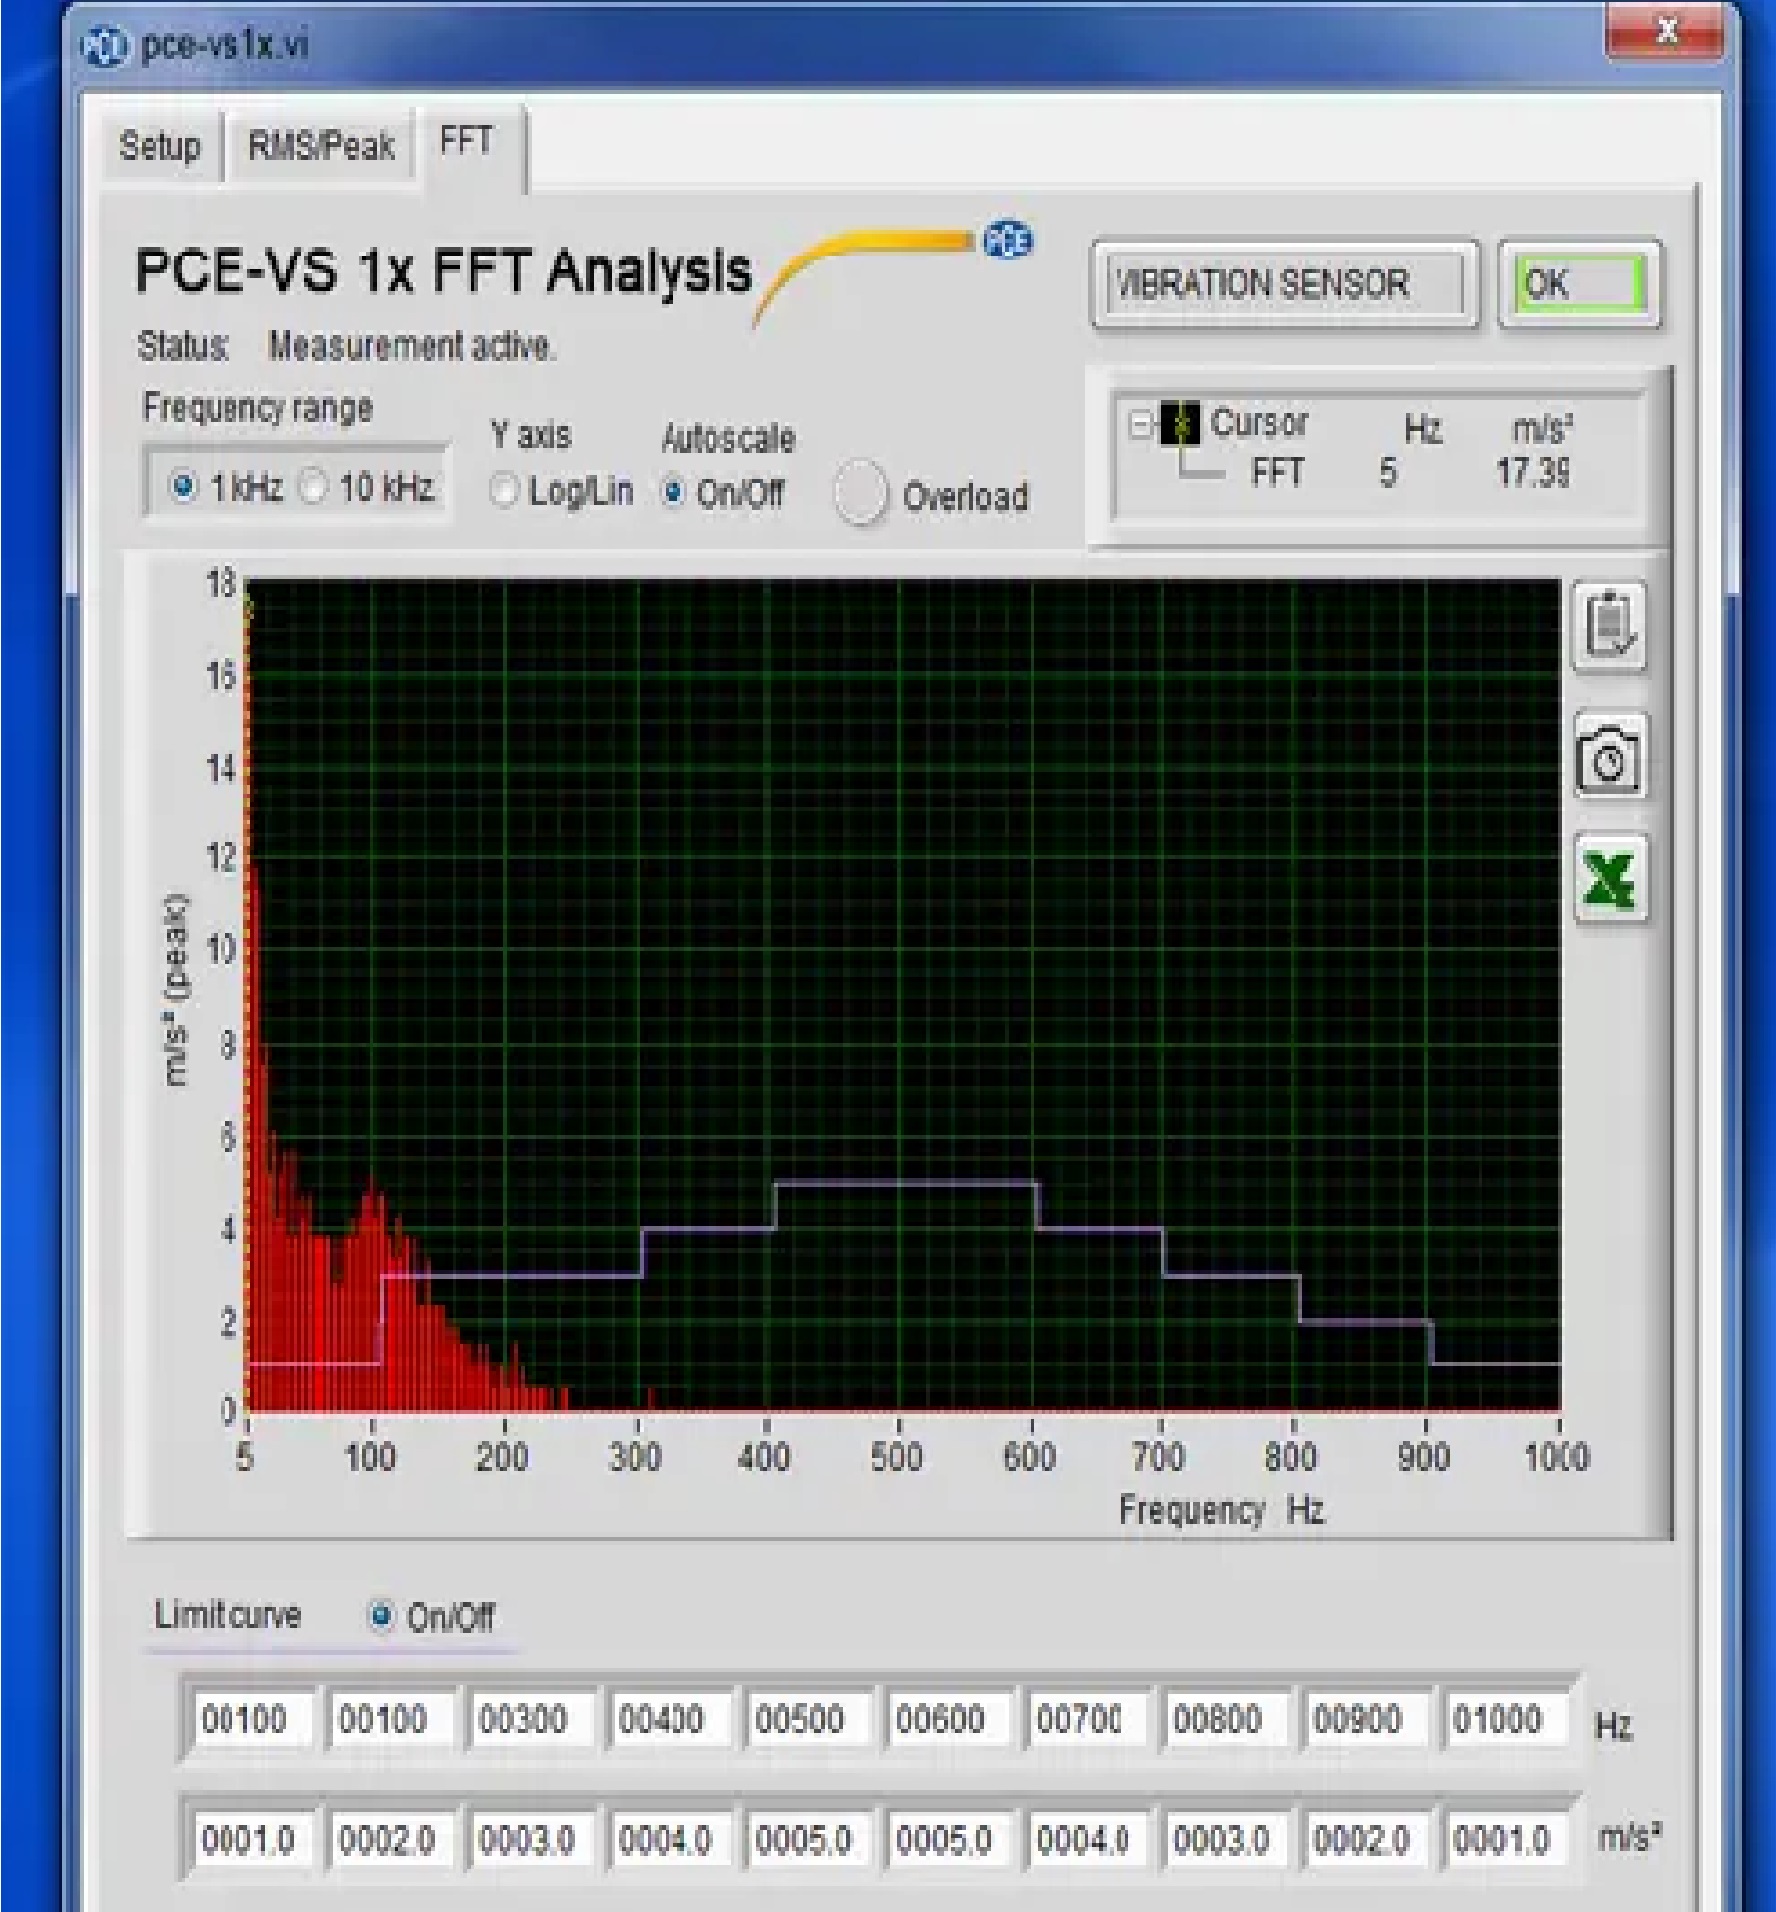The height and width of the screenshot is (1912, 1776).
Task: Take a snapshot with the camera icon
Action: 1609,758
